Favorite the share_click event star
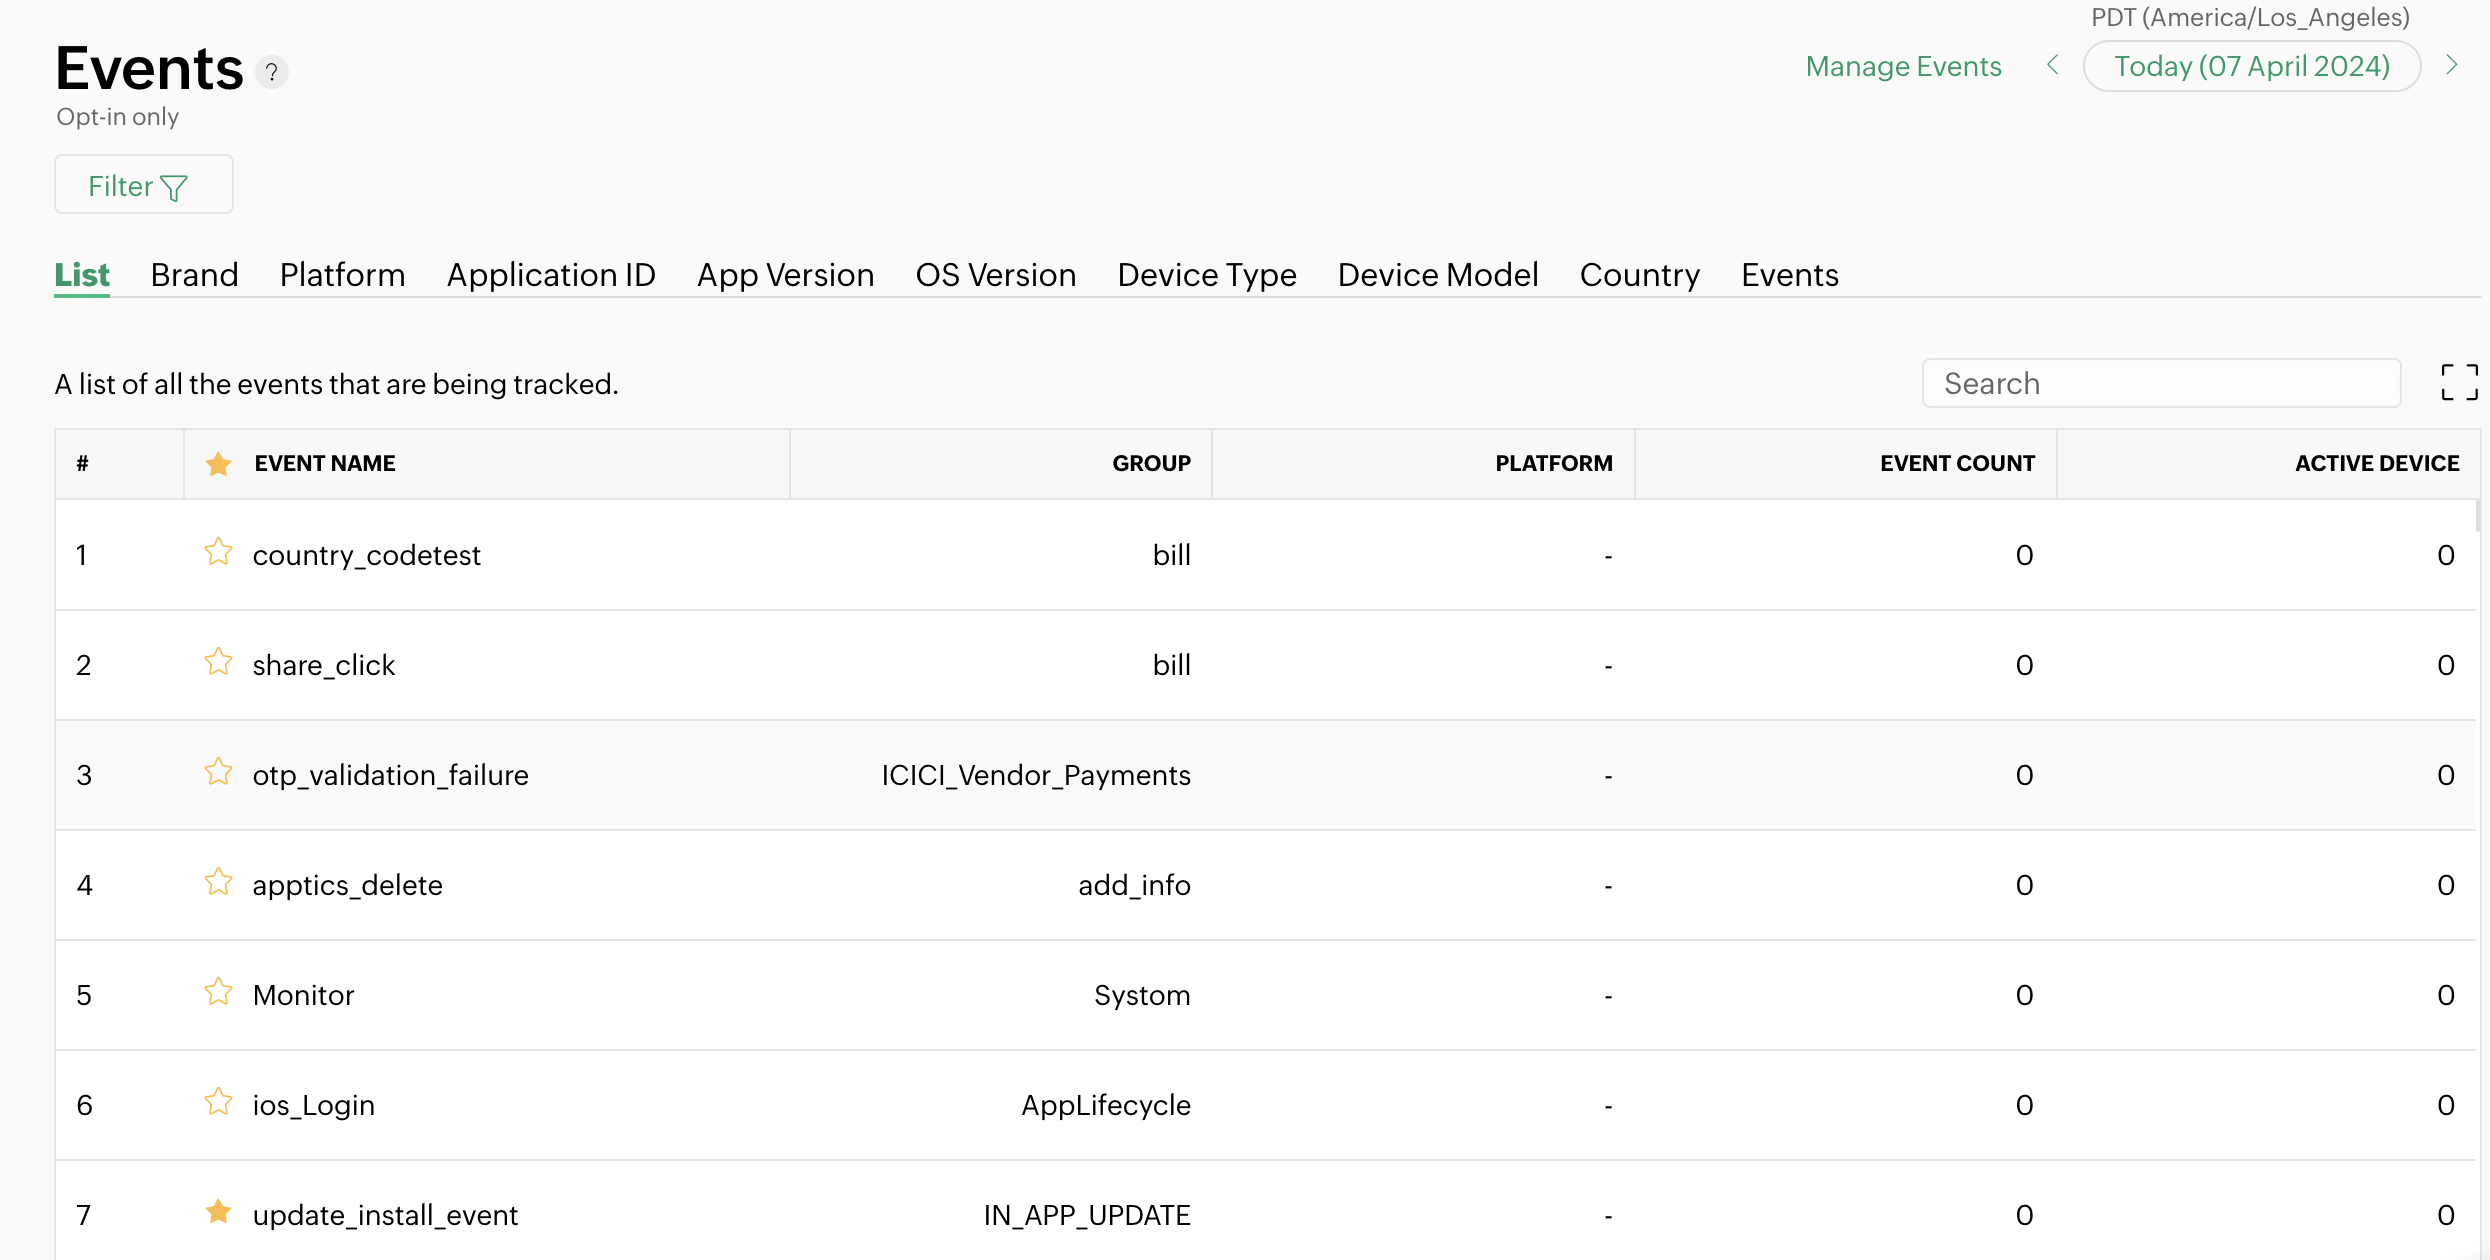The image size is (2490, 1260). coord(218,662)
